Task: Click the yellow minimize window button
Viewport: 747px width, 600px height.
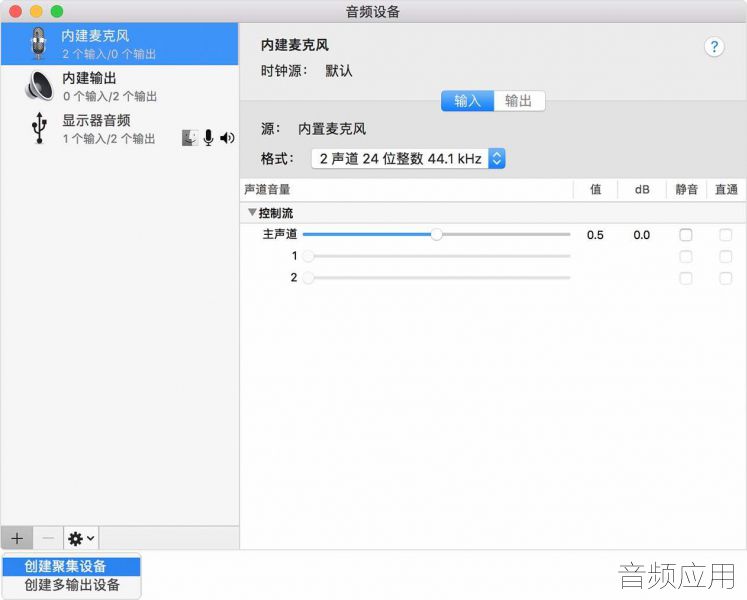Action: tap(36, 11)
